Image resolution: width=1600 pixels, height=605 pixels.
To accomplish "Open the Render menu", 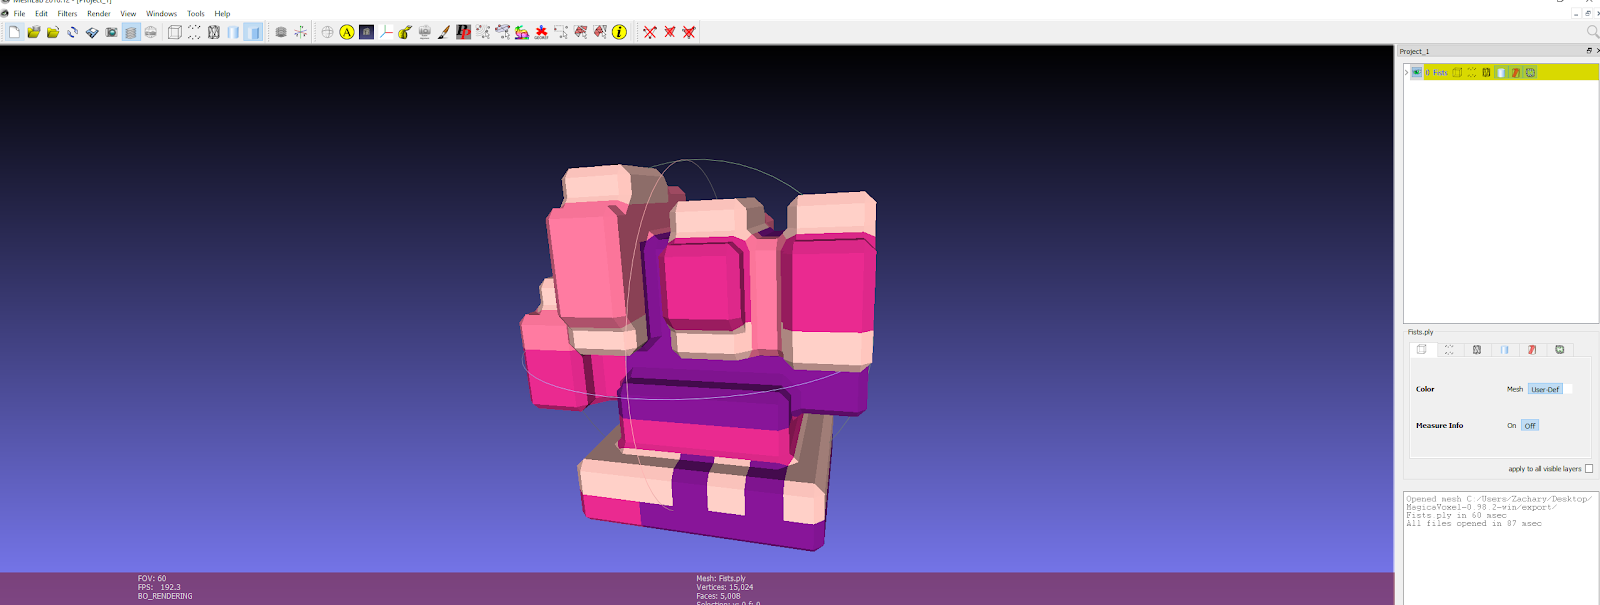I will [x=99, y=14].
